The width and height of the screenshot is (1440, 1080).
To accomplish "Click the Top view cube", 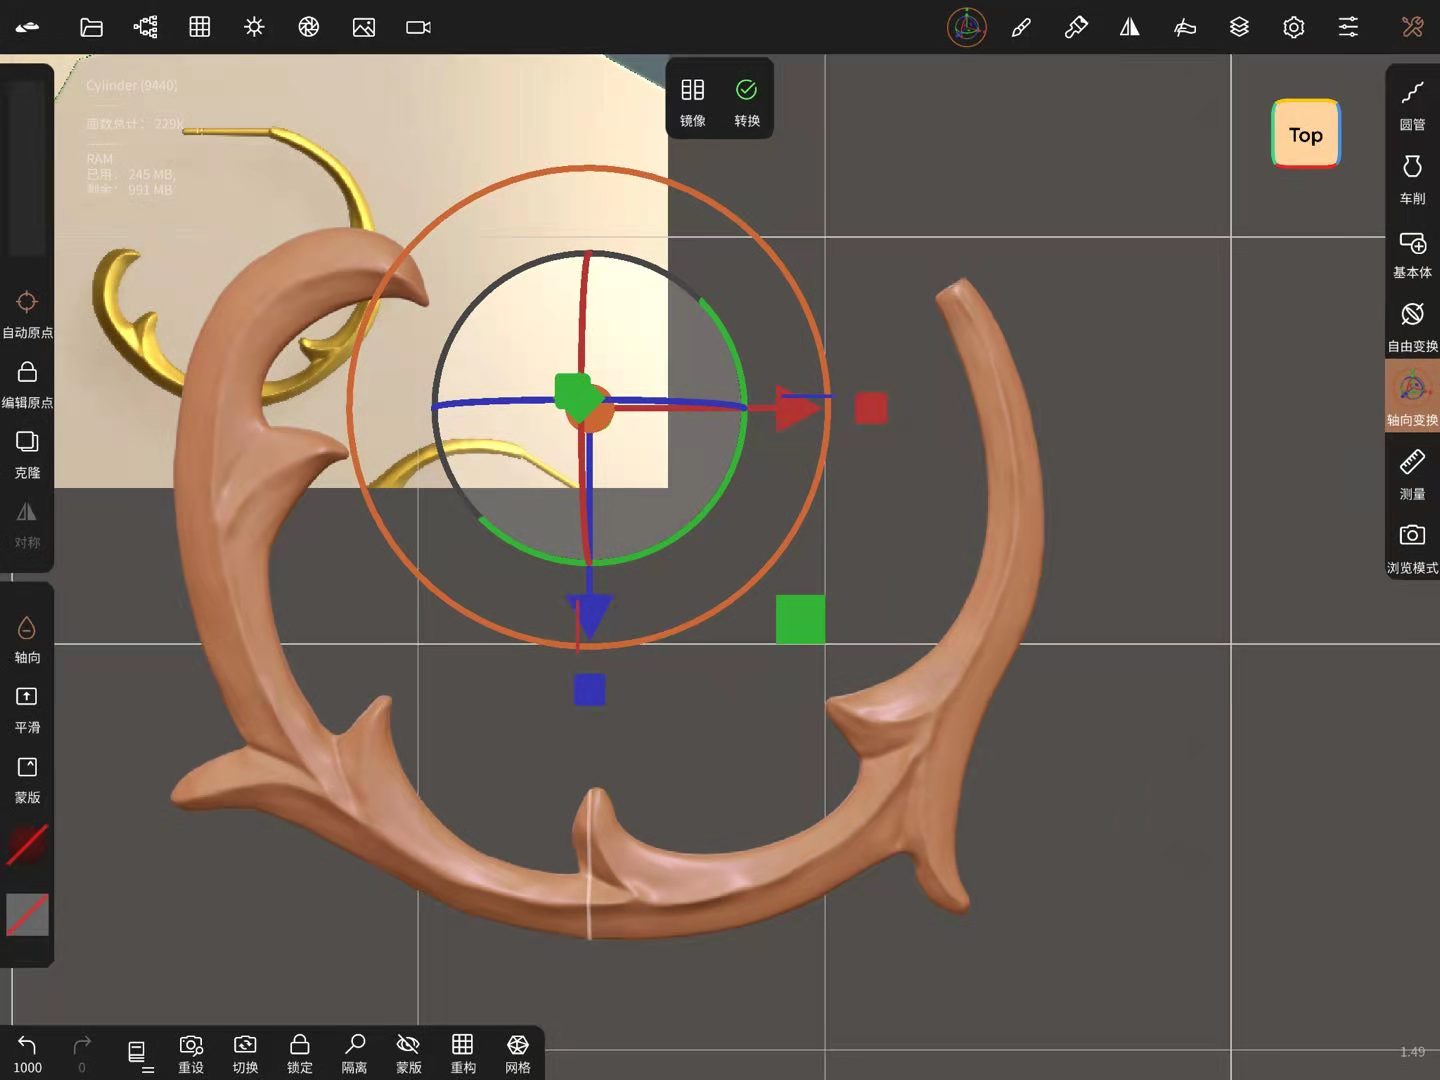I will click(1306, 134).
